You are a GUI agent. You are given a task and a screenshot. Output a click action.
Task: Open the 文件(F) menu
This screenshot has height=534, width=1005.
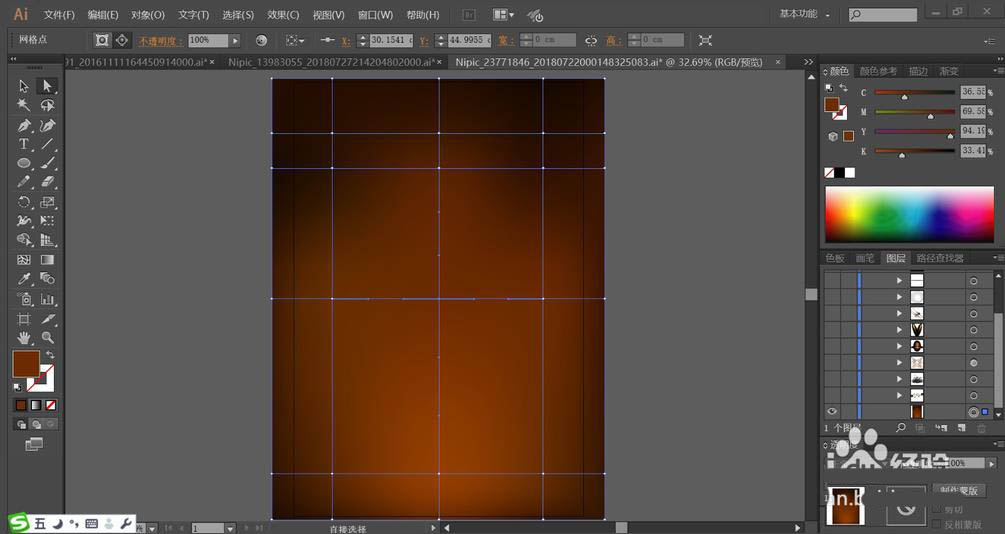pyautogui.click(x=60, y=14)
